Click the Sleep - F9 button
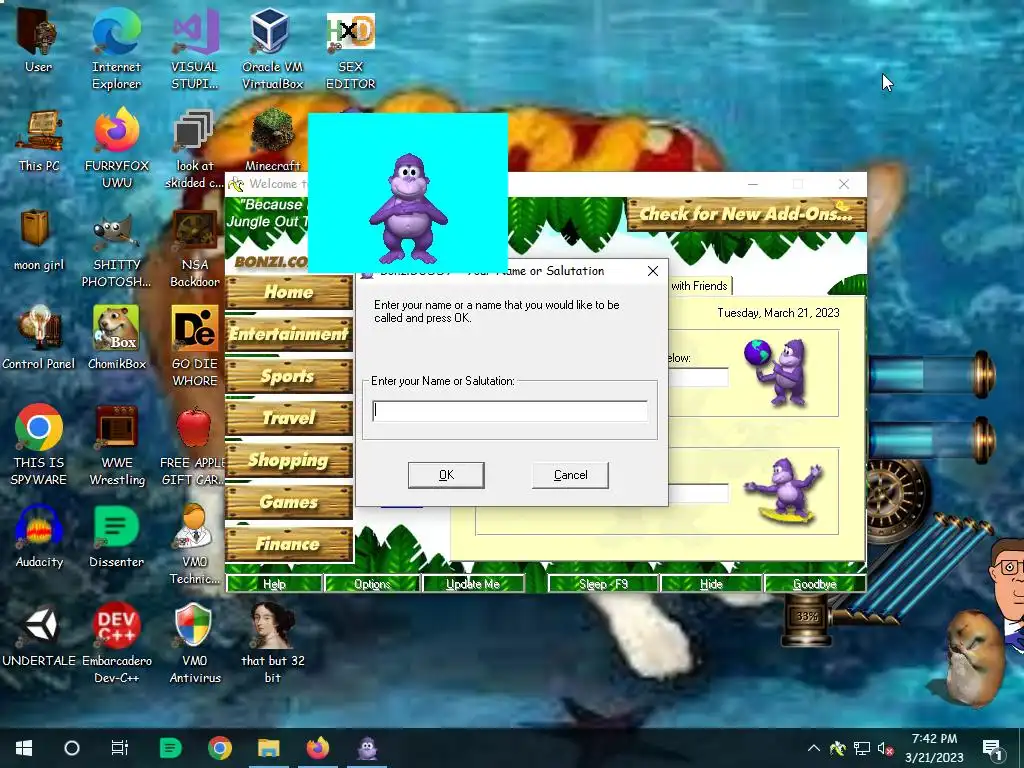This screenshot has width=1024, height=768. pos(603,584)
